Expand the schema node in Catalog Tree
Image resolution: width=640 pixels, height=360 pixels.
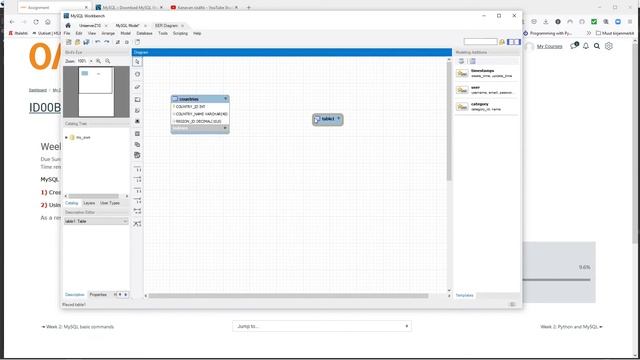click(x=67, y=138)
